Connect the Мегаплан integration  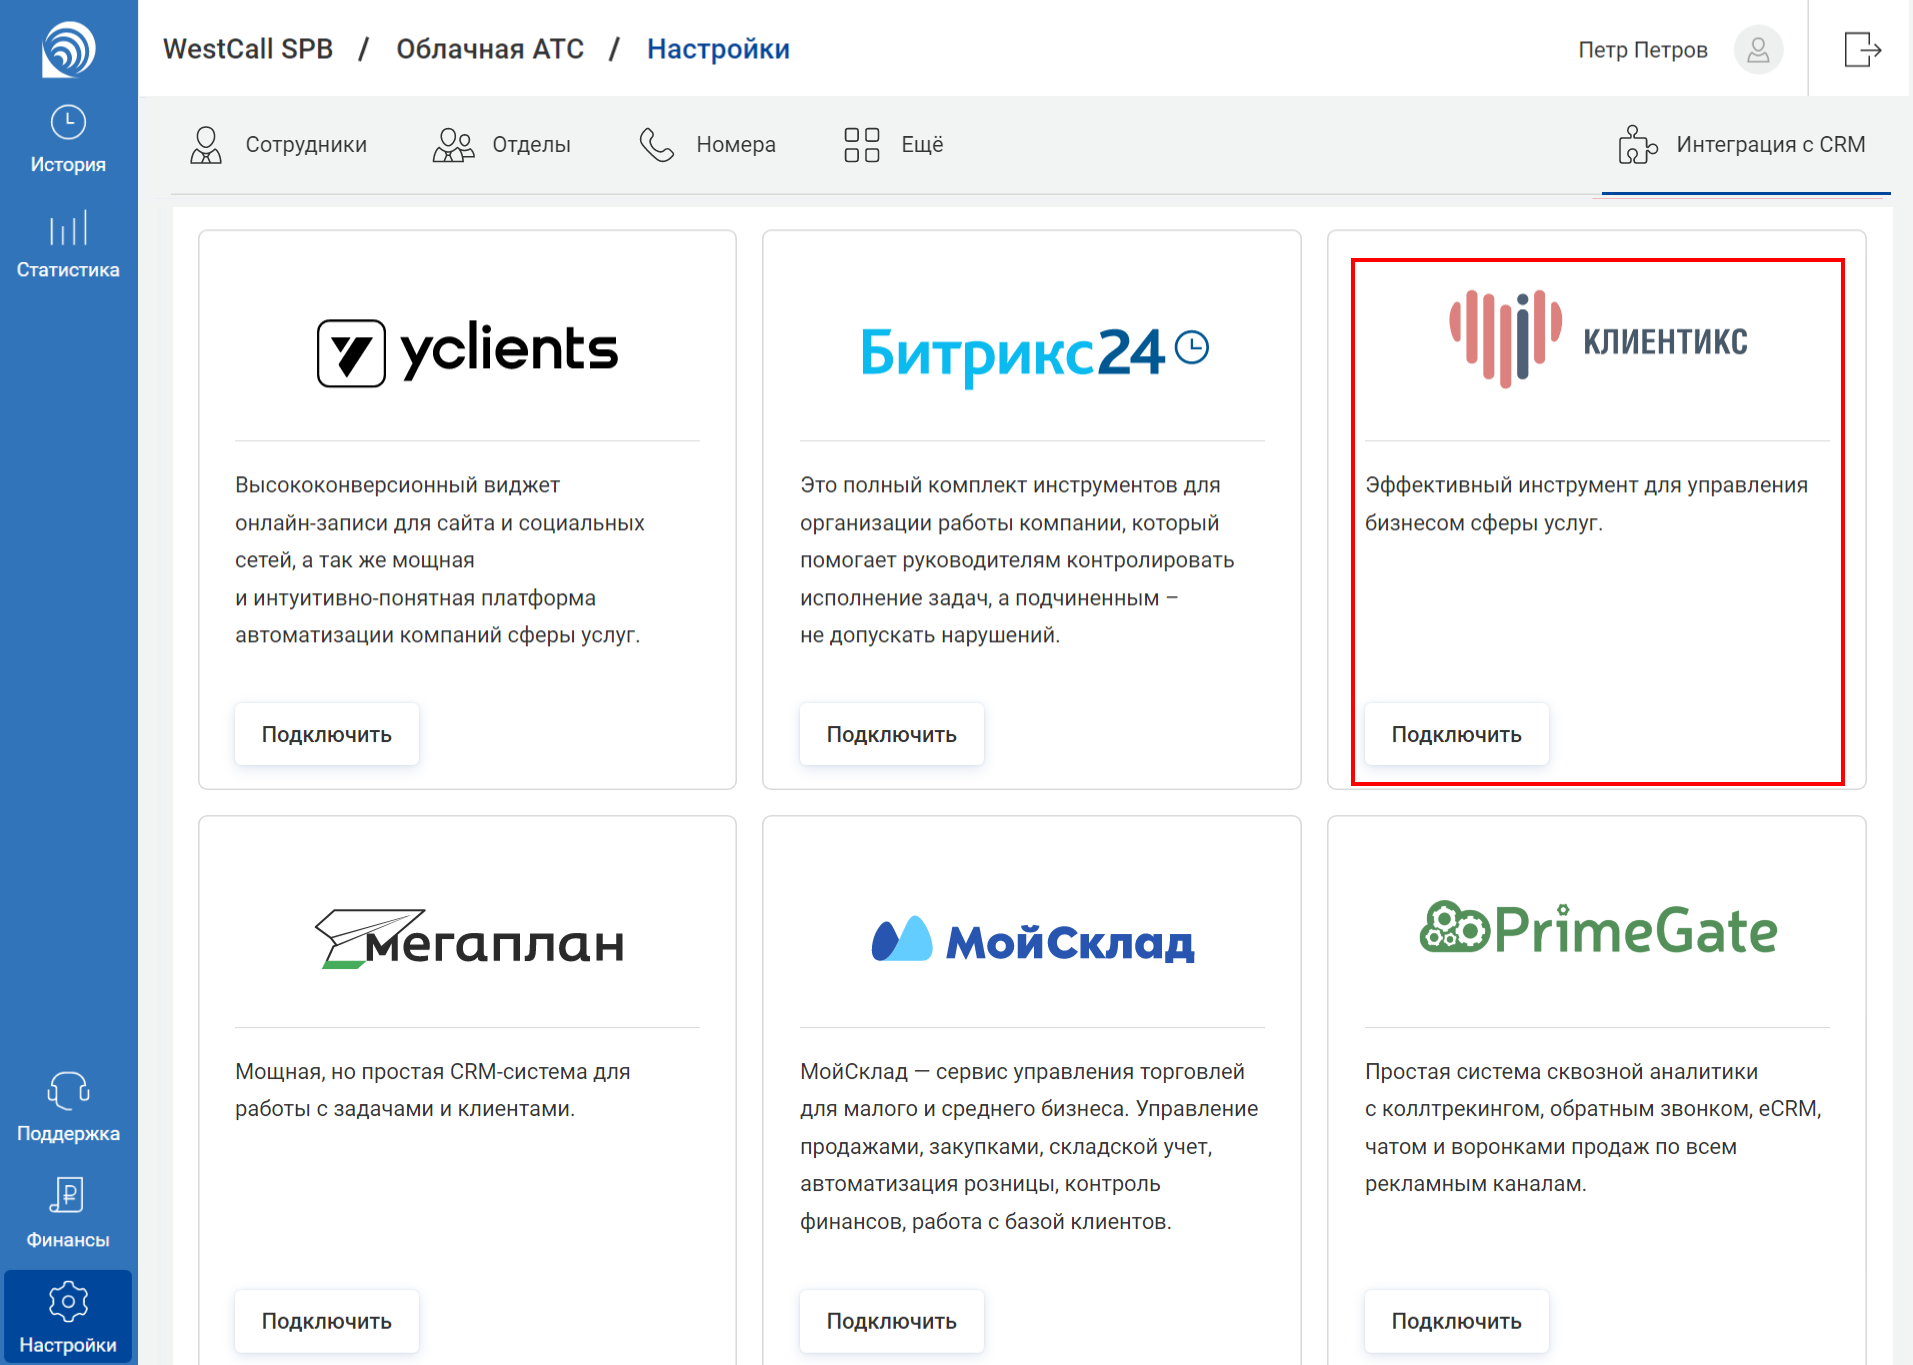(x=327, y=1321)
